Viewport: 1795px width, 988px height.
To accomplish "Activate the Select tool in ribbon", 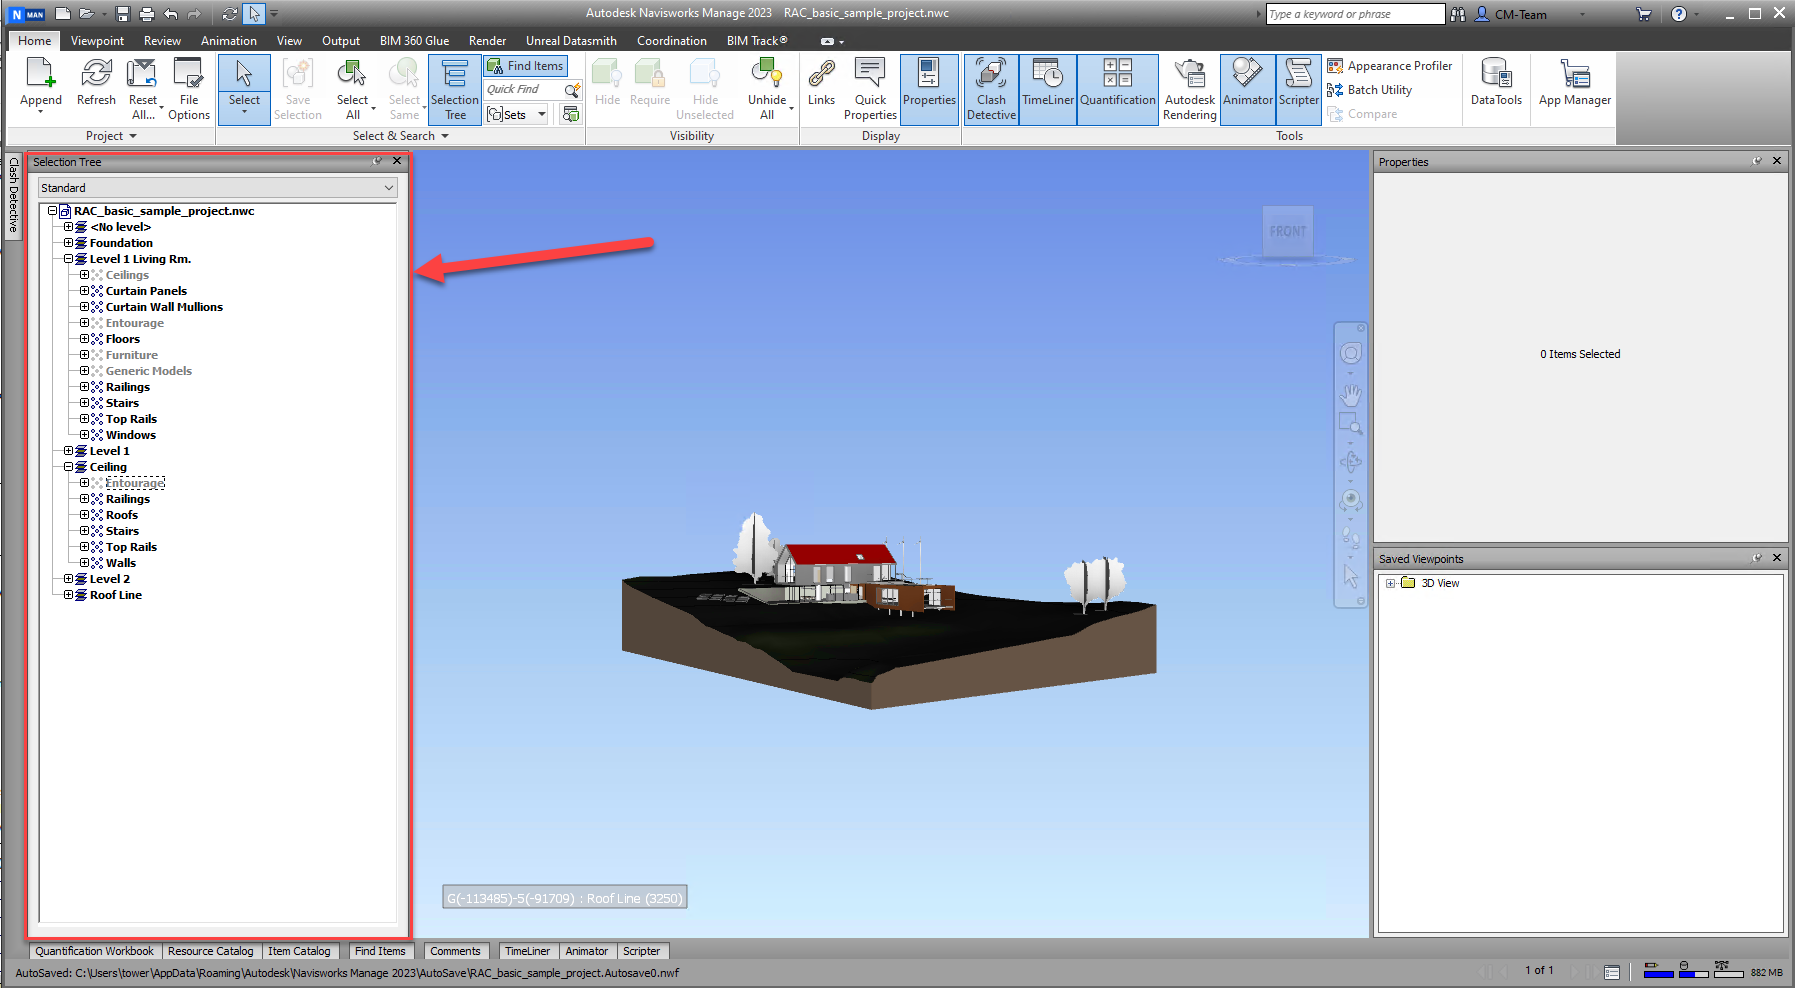I will tap(244, 88).
